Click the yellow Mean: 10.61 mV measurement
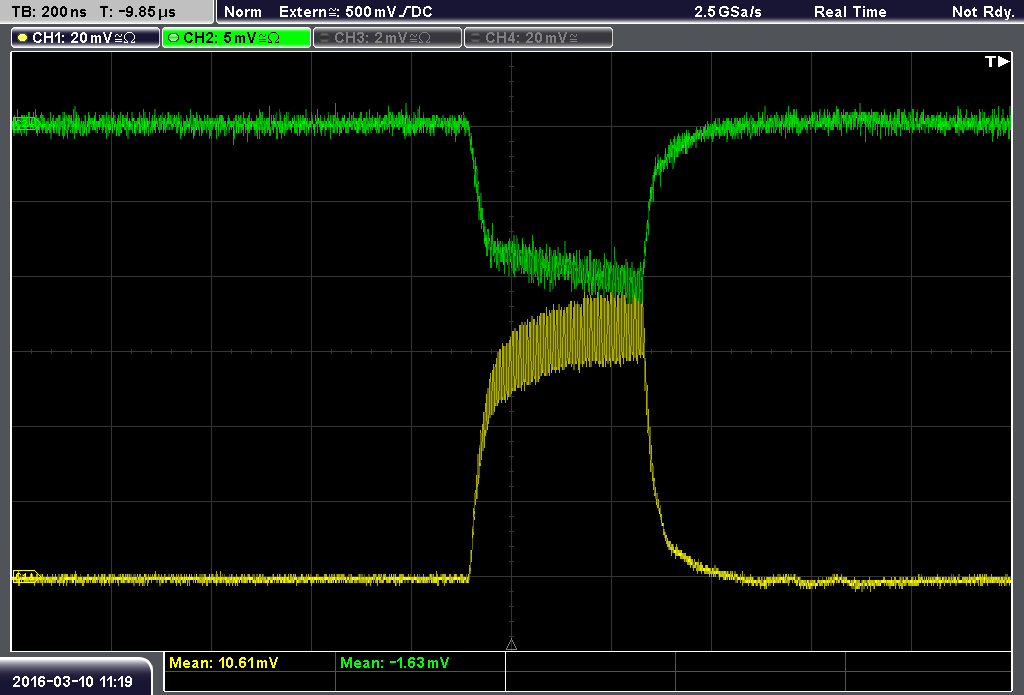1024x695 pixels. click(223, 663)
